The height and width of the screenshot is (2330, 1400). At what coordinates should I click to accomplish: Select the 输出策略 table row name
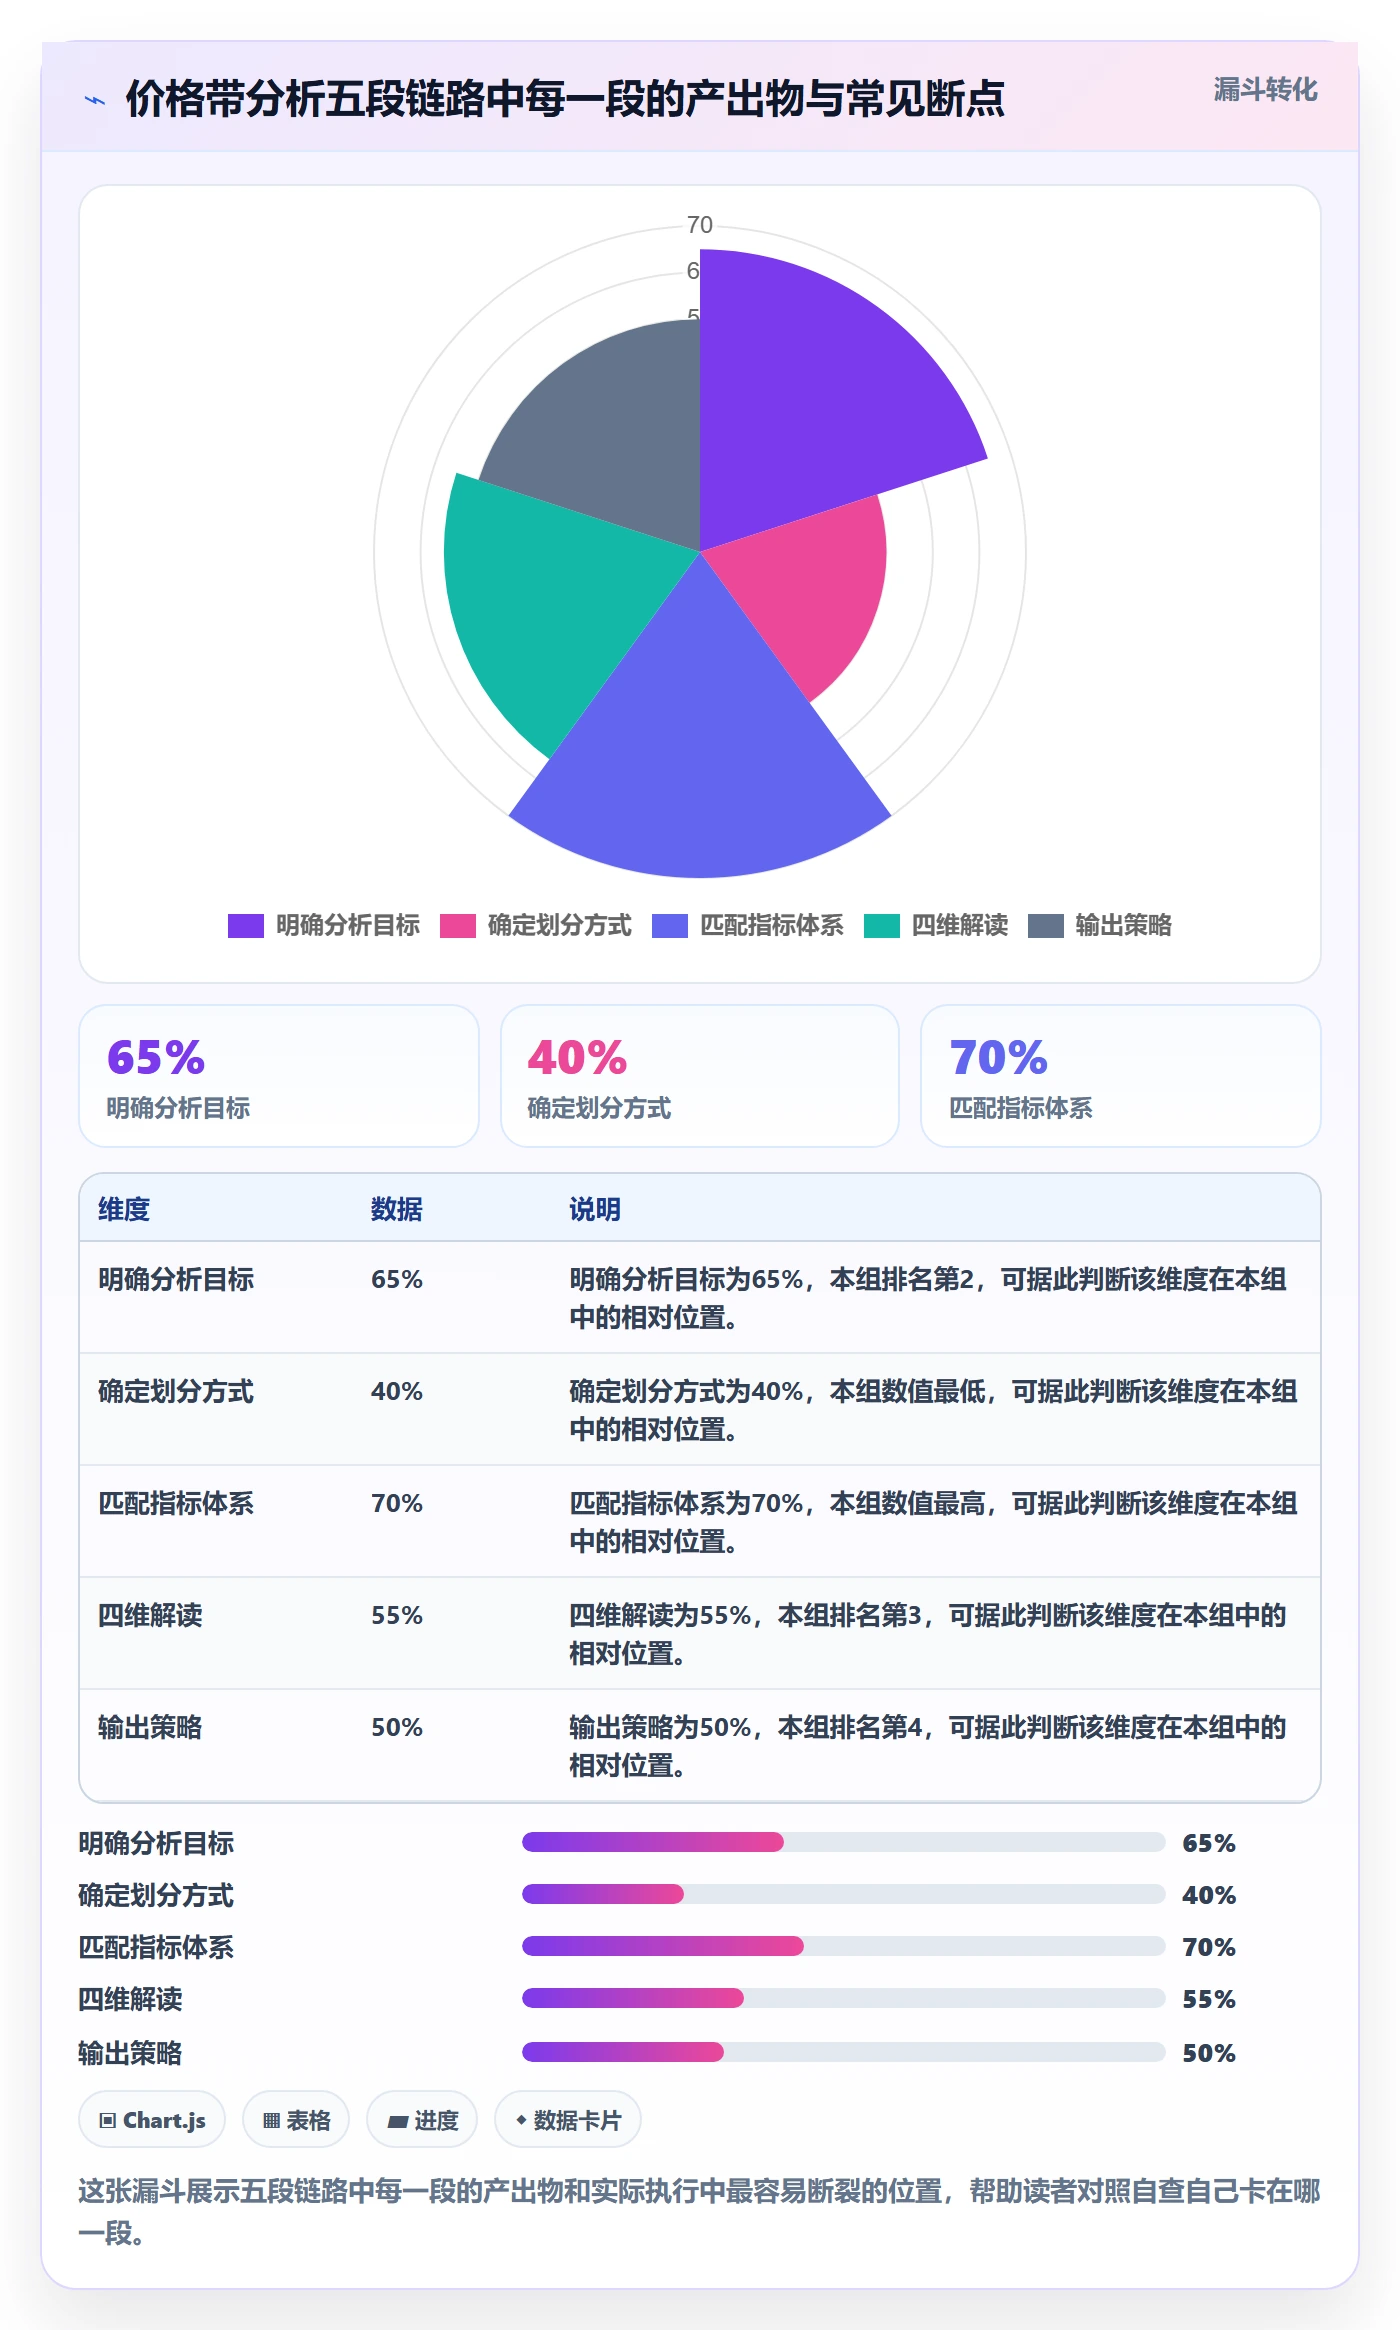150,1727
